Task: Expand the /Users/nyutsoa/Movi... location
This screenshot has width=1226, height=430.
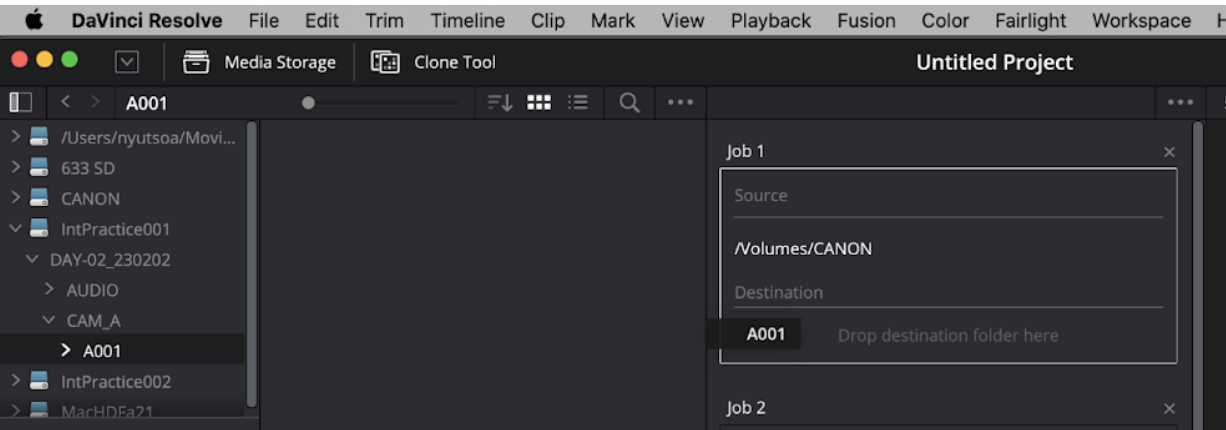Action: 16,137
